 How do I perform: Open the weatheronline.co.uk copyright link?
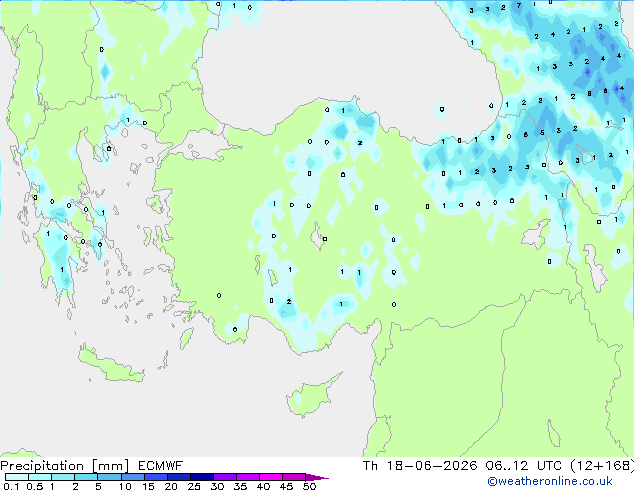[x=549, y=481]
